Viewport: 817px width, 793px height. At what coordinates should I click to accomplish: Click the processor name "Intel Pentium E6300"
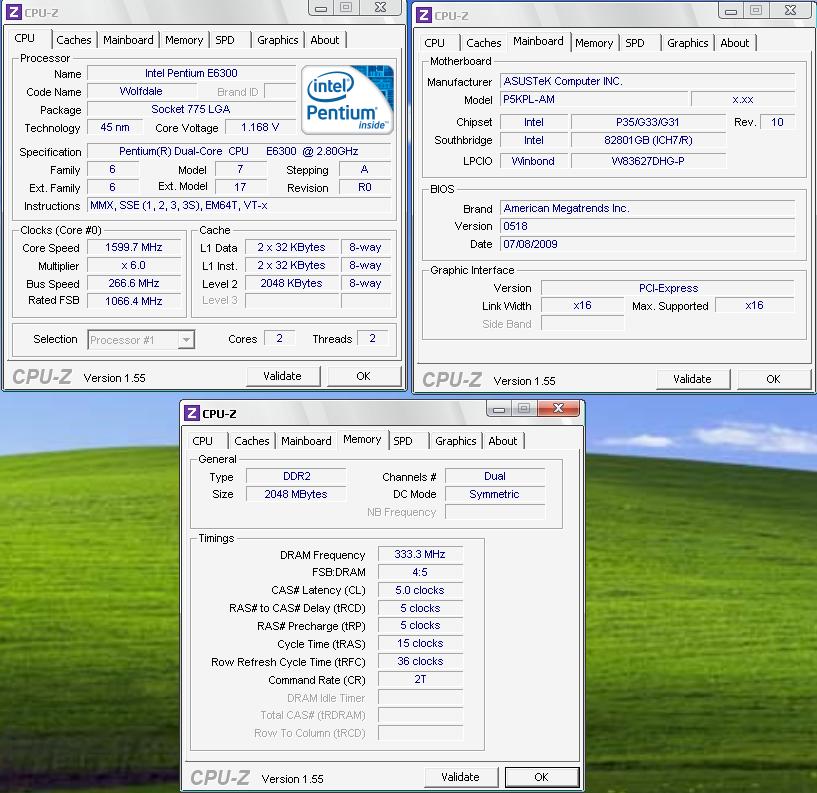[x=191, y=73]
